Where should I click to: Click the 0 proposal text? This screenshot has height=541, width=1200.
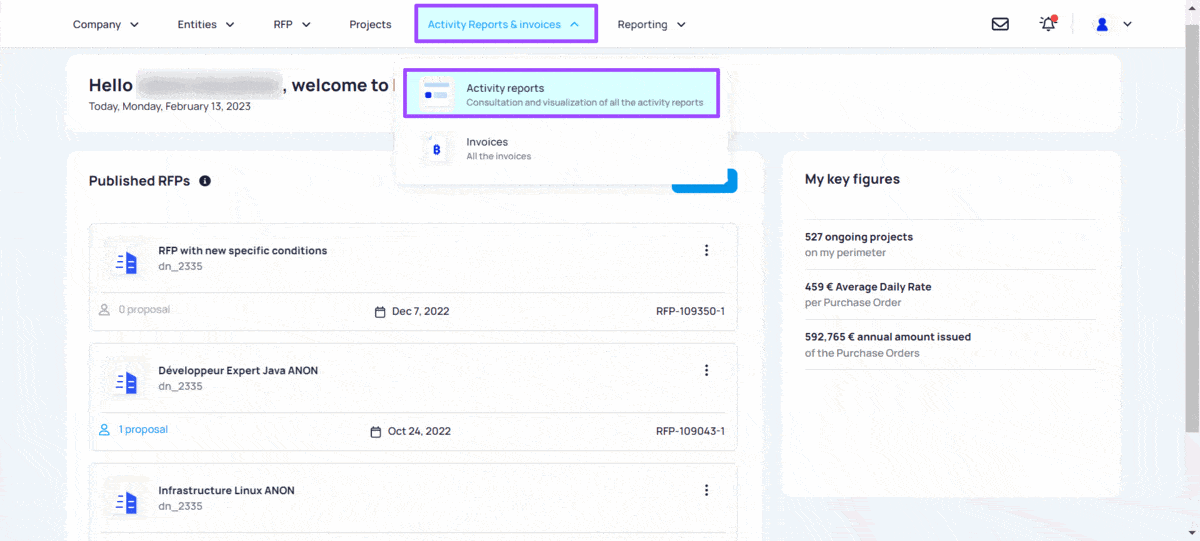[x=144, y=310]
